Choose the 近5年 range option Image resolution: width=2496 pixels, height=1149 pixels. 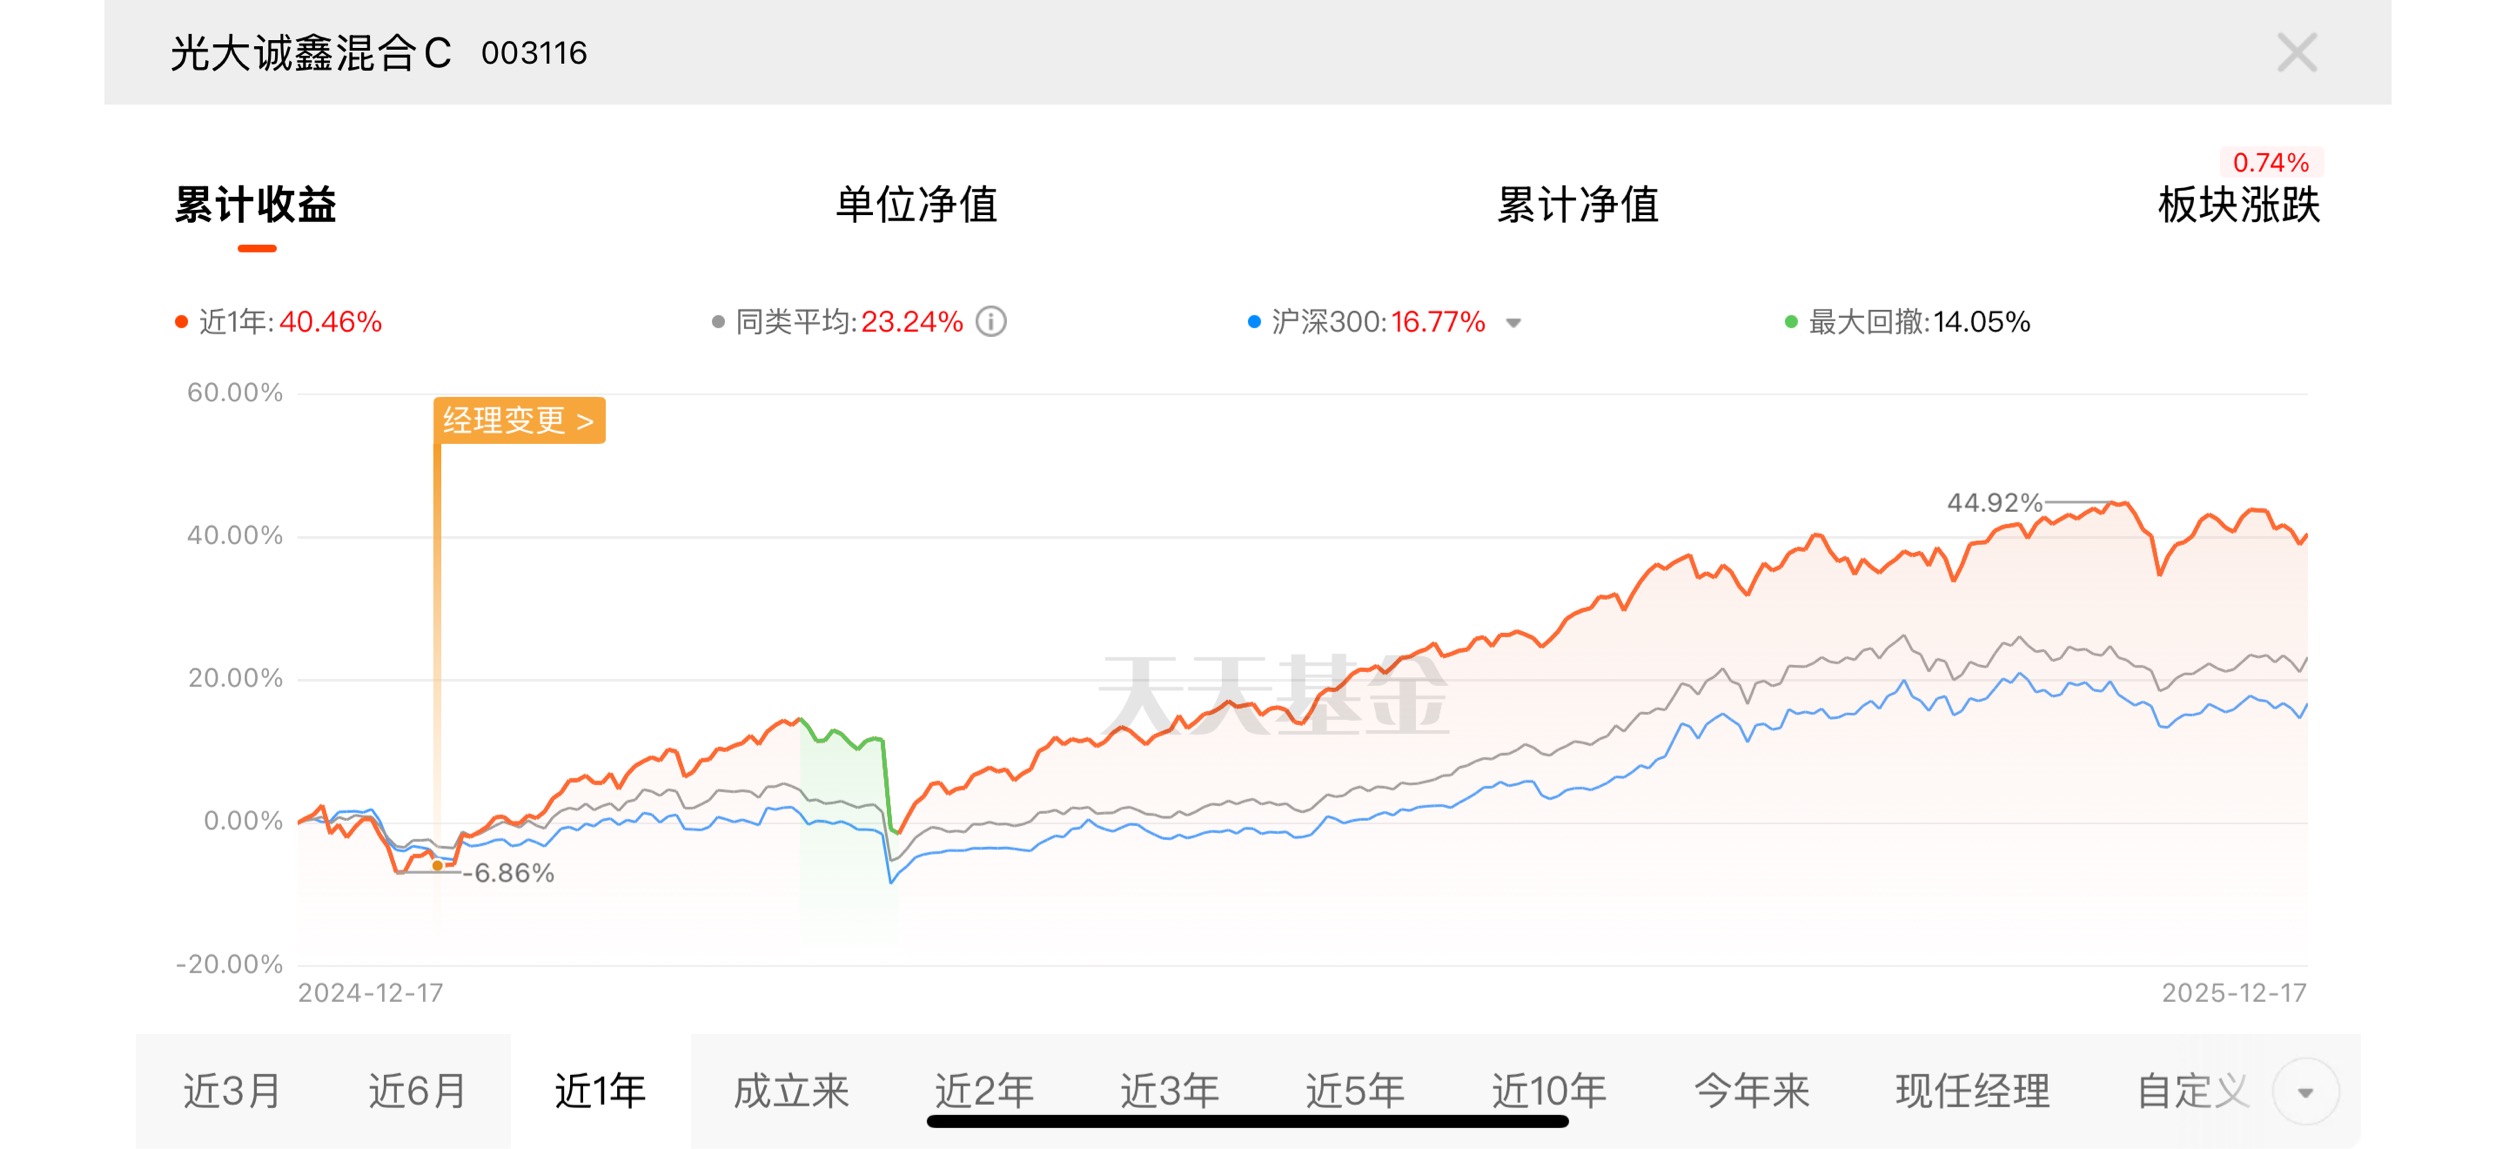pyautogui.click(x=1355, y=1091)
